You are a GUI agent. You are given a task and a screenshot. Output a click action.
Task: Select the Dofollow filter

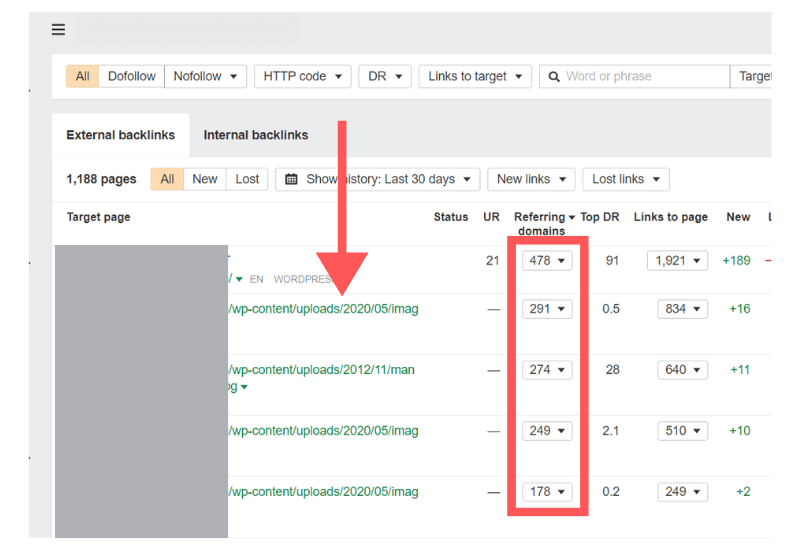click(x=132, y=76)
